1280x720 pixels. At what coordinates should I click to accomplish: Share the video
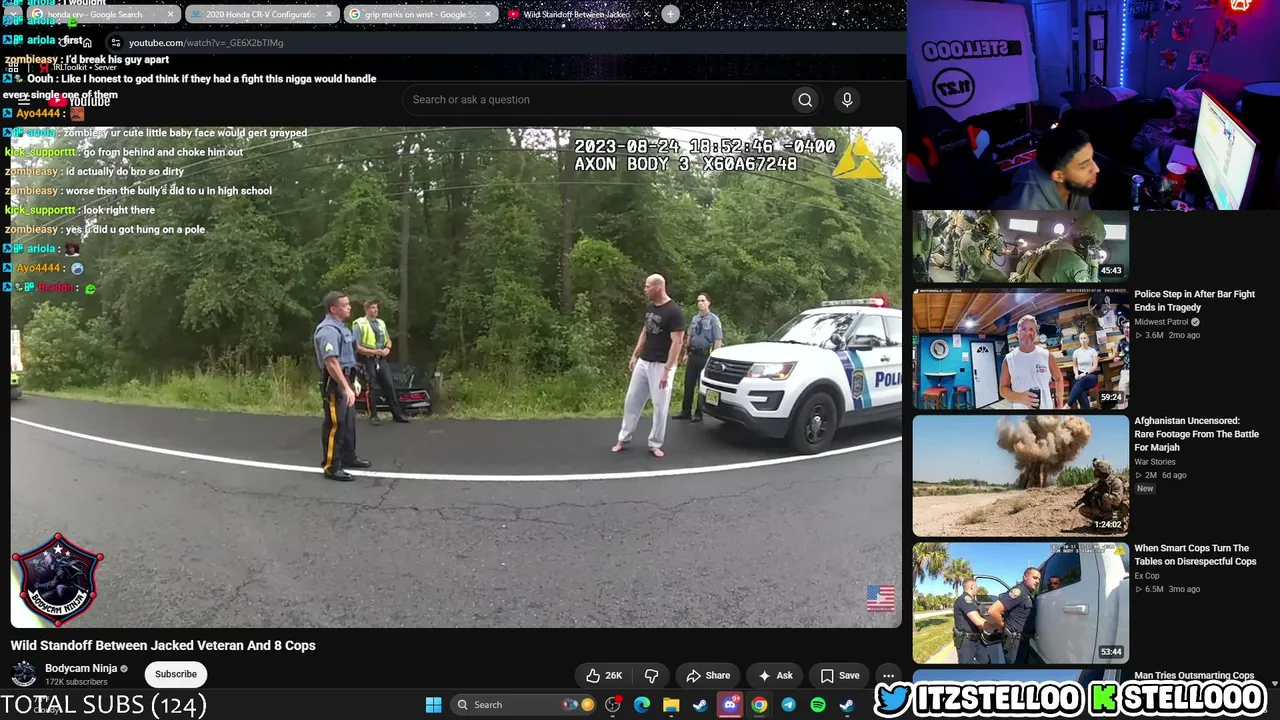click(x=708, y=675)
